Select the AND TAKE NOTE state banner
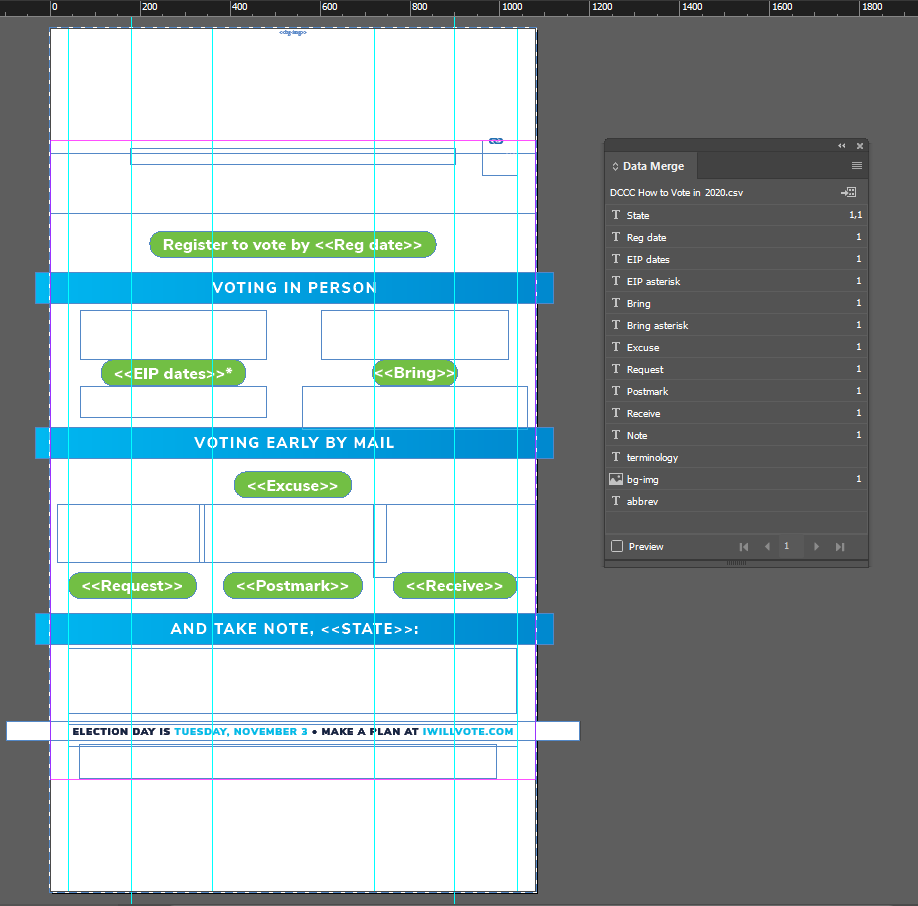 tap(294, 629)
